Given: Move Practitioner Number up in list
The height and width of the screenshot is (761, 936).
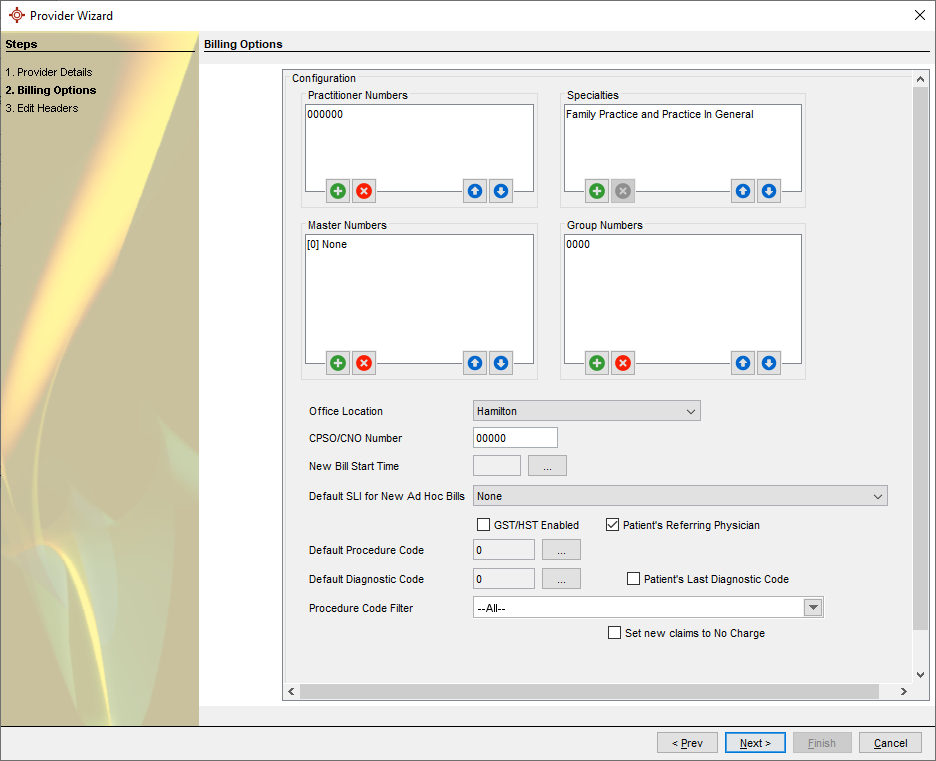Looking at the screenshot, I should coord(475,191).
